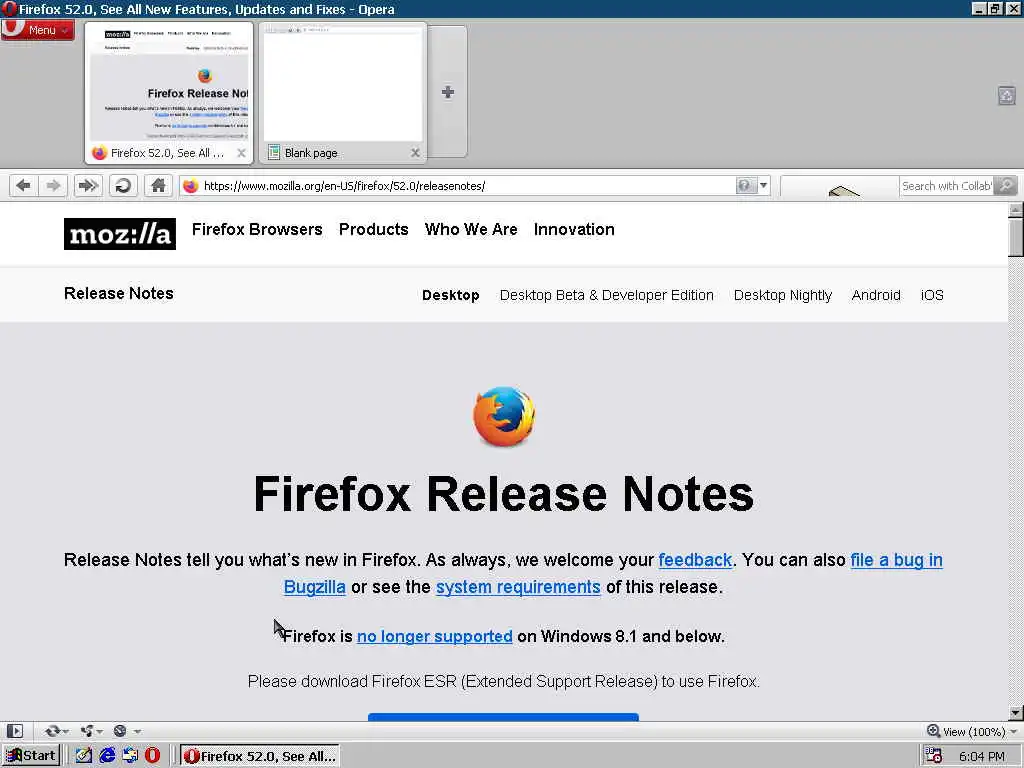1024x768 pixels.
Task: Click the Opera Unite status icon
Action: coord(87,731)
